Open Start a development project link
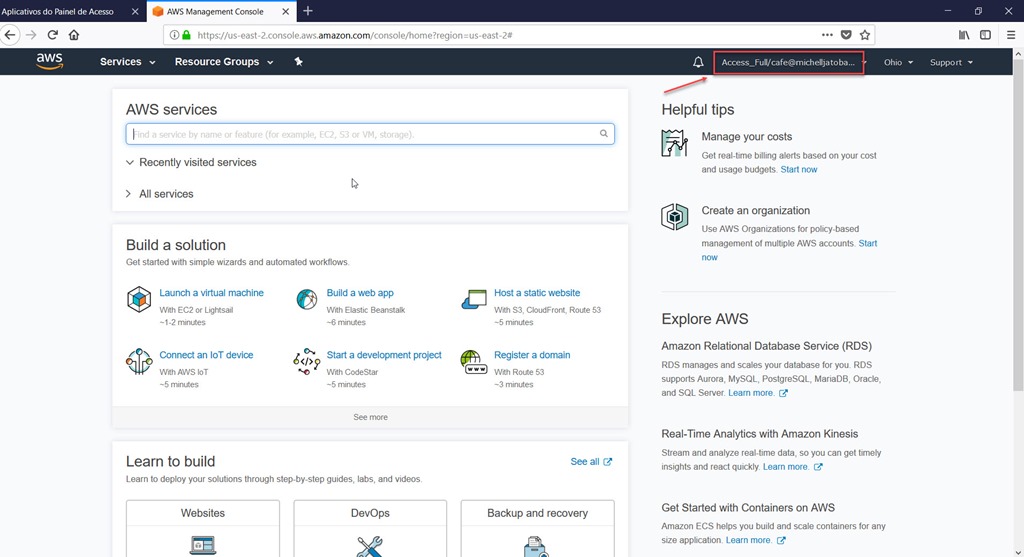The image size is (1024, 557). click(384, 355)
